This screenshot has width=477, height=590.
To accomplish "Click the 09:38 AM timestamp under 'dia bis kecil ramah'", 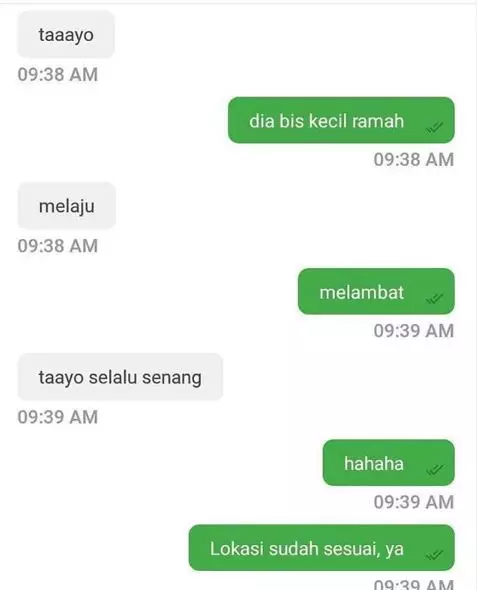I will tap(414, 160).
